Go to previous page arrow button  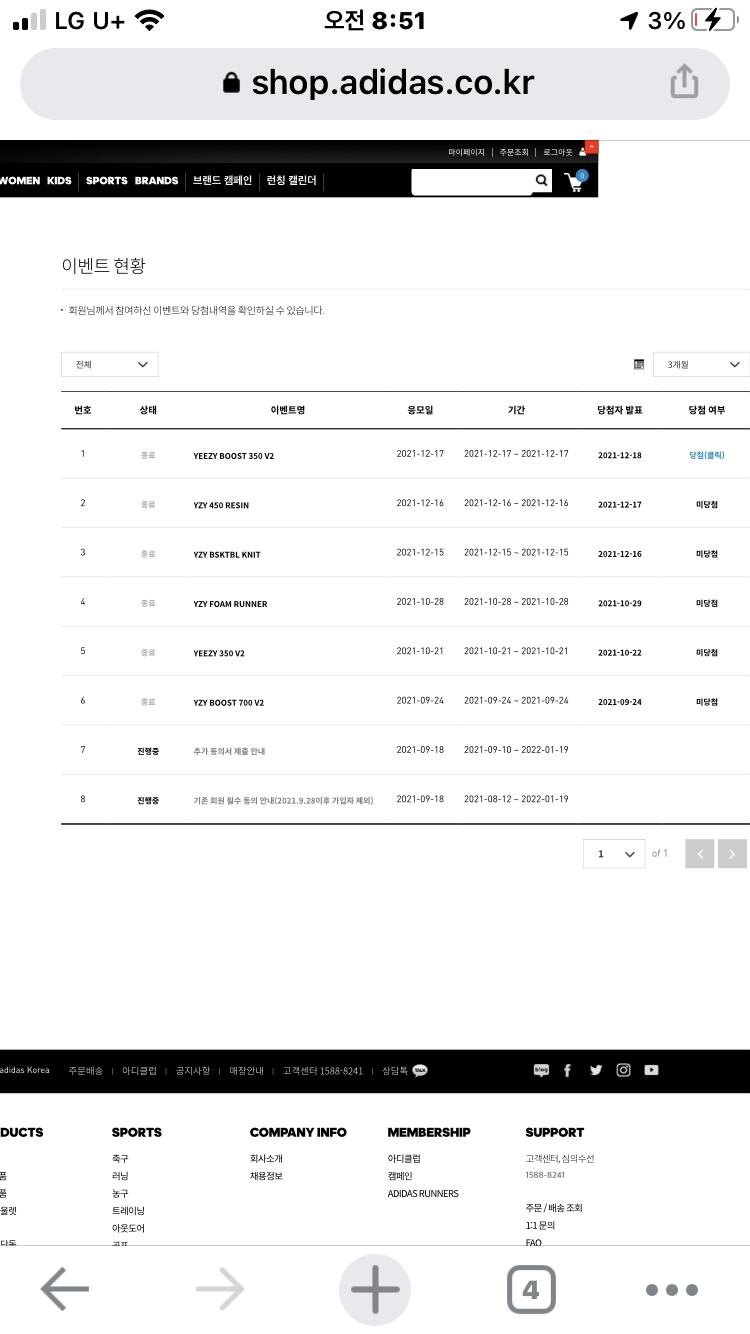click(x=700, y=854)
